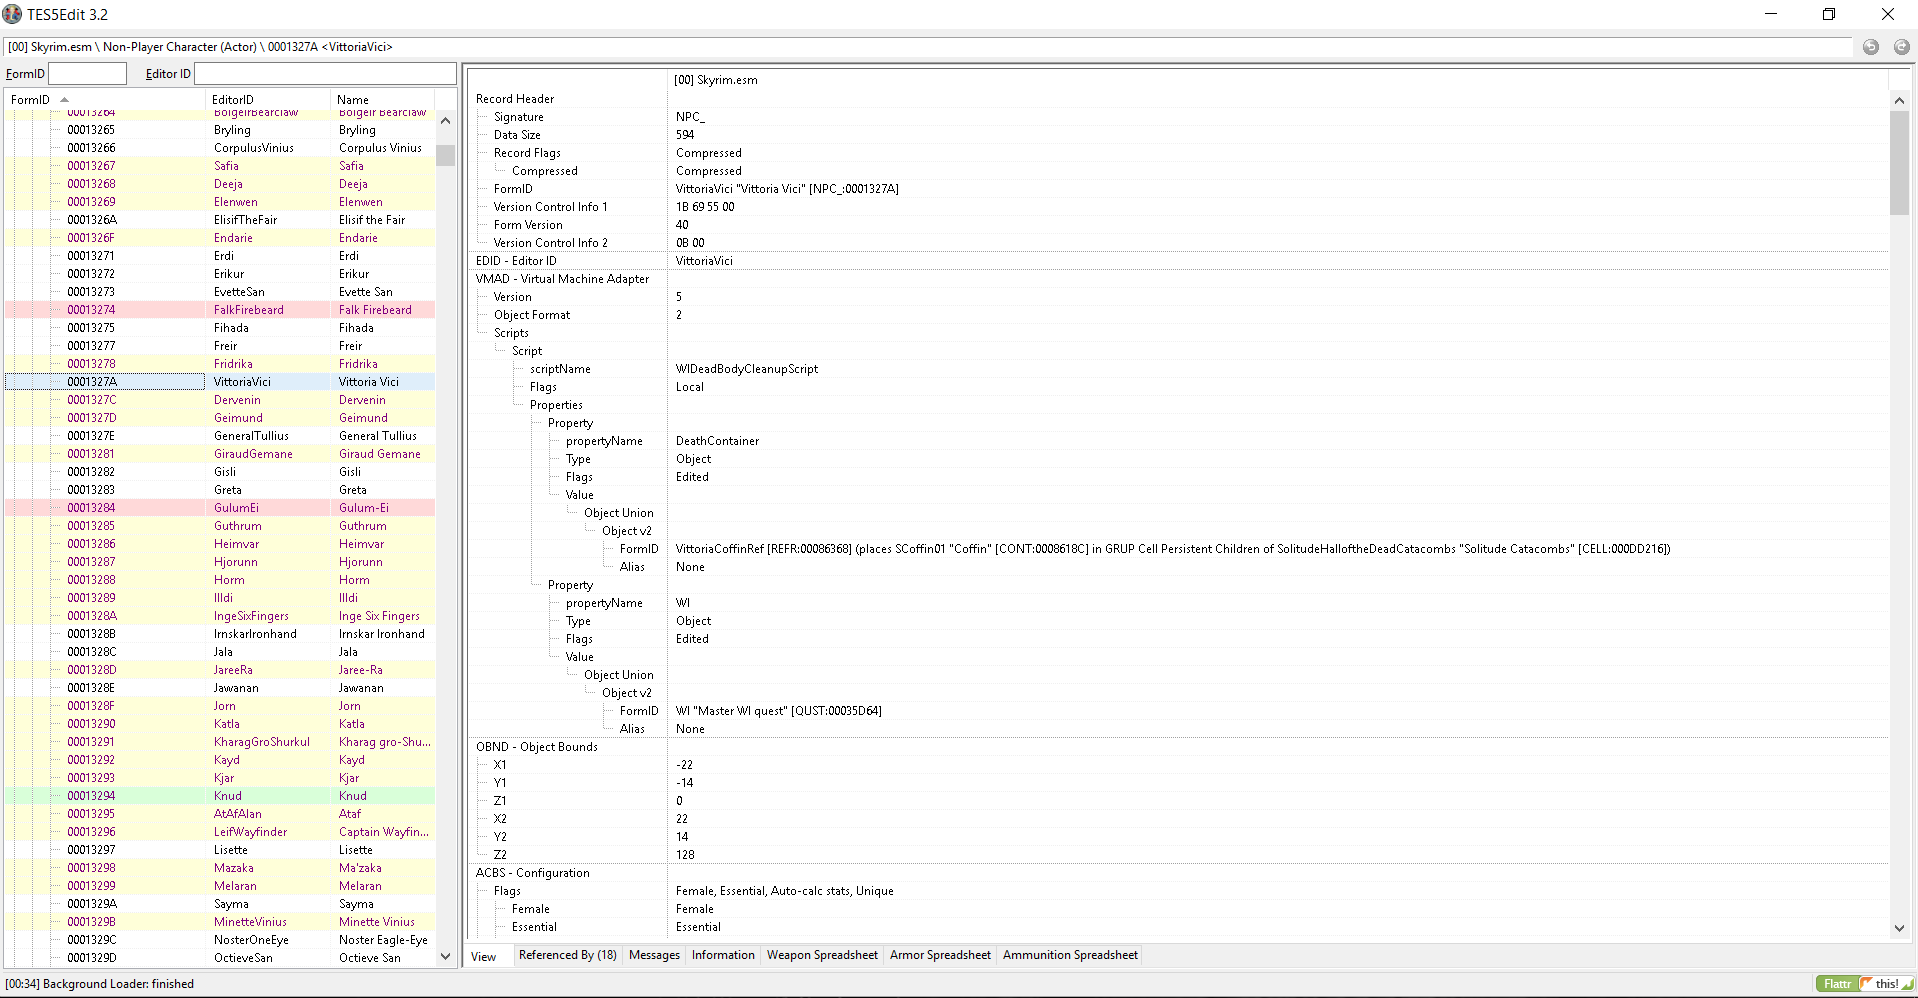Select the CorpulusVinius EditorID entry

click(254, 148)
